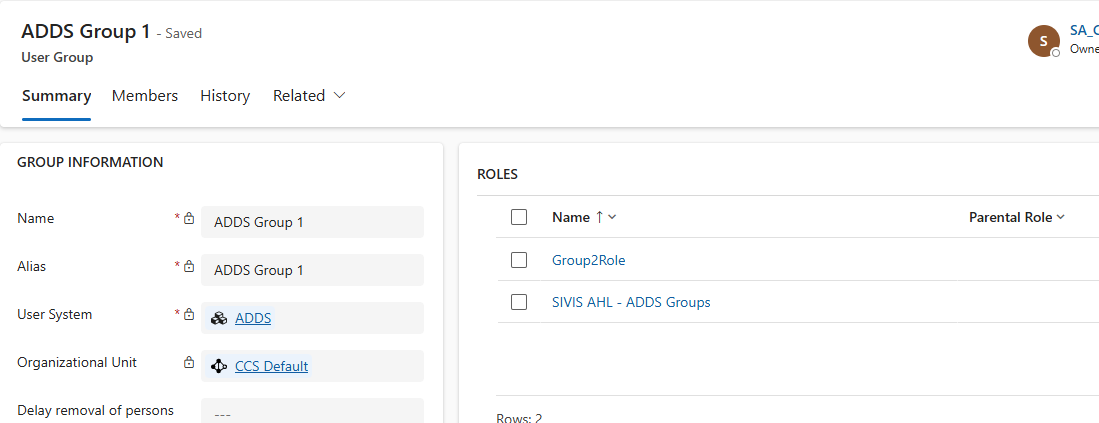Click the lock icon beside Name field
1099x423 pixels.
[188, 218]
